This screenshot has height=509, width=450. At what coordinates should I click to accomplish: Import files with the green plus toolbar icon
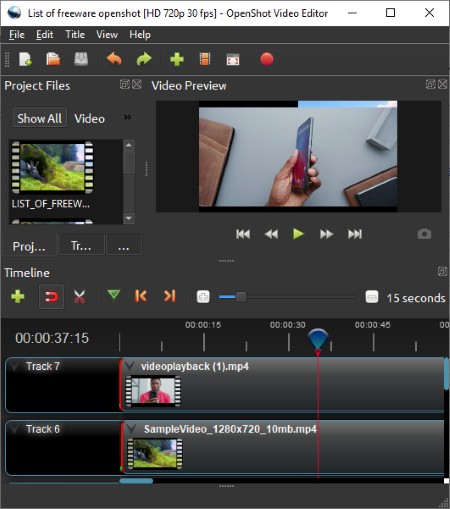click(x=177, y=60)
